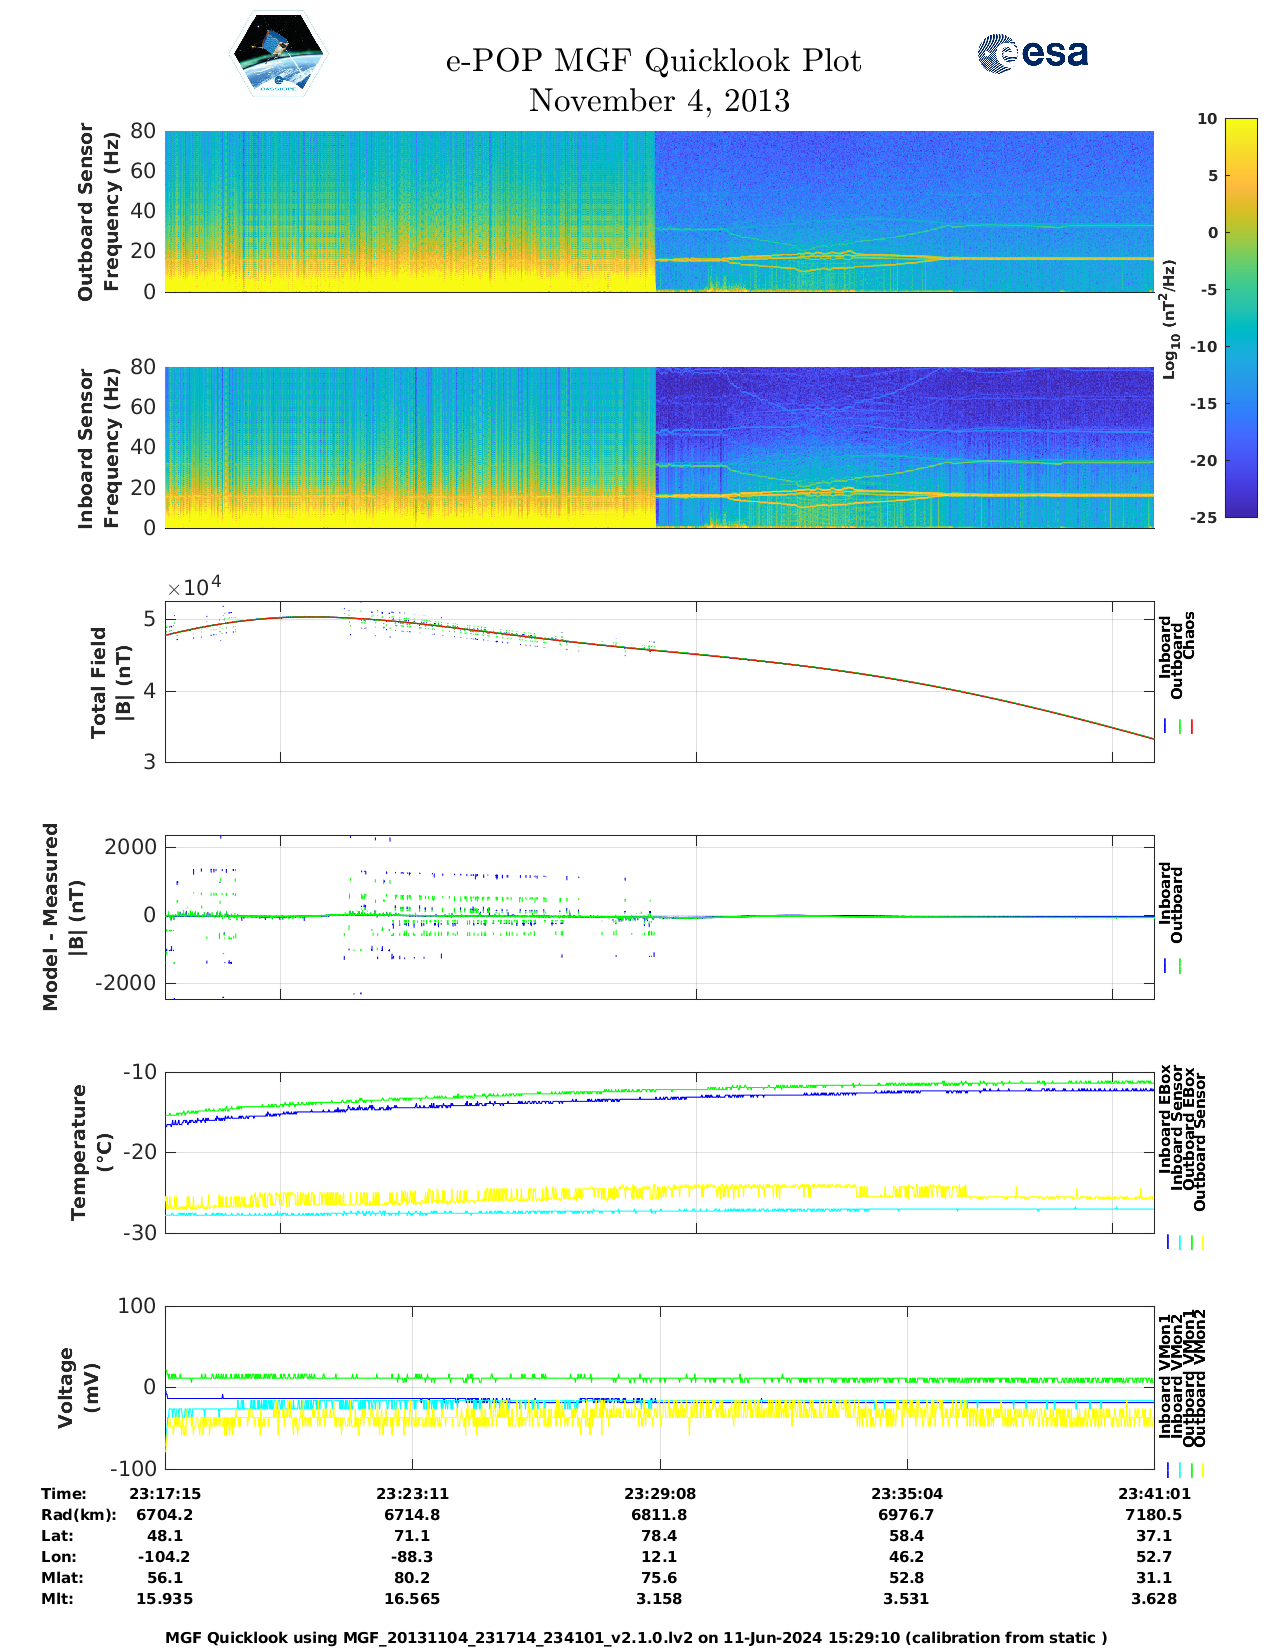Click the blue marker in Voltage legend
This screenshot has height=1650, width=1275.
1168,1470
